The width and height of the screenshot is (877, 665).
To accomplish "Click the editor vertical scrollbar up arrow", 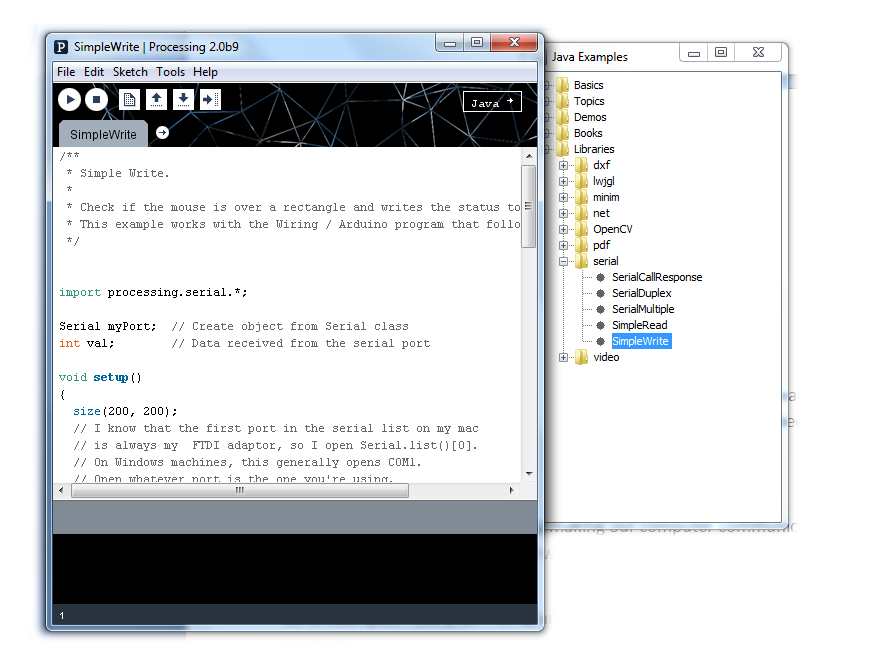I will (x=529, y=156).
